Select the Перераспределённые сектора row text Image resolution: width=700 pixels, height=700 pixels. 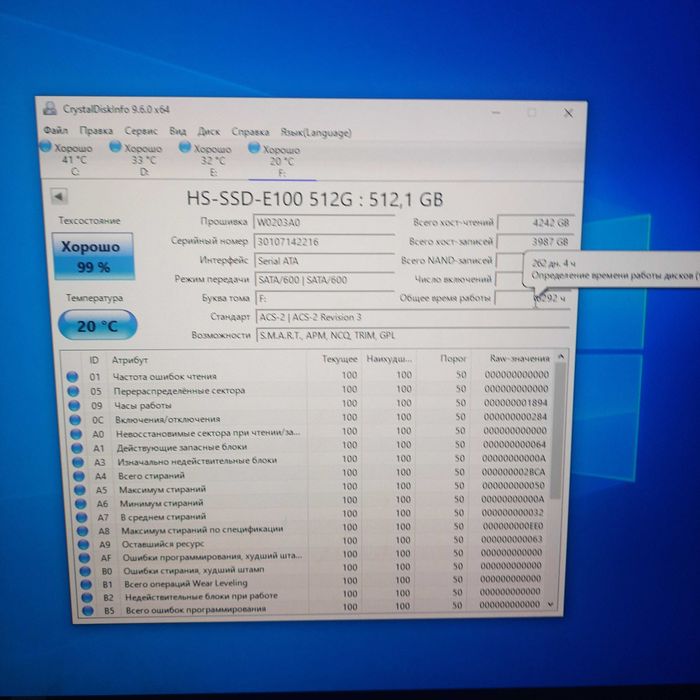[179, 391]
